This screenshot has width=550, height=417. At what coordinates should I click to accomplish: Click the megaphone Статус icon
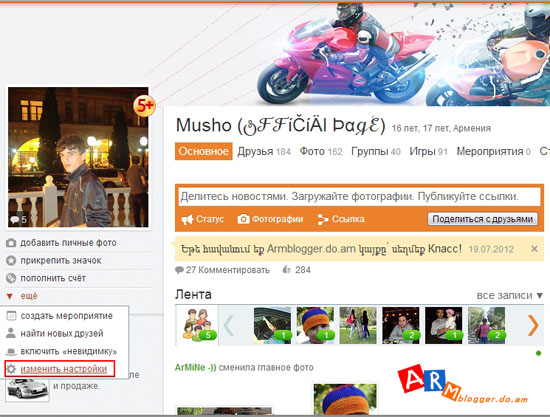point(187,220)
